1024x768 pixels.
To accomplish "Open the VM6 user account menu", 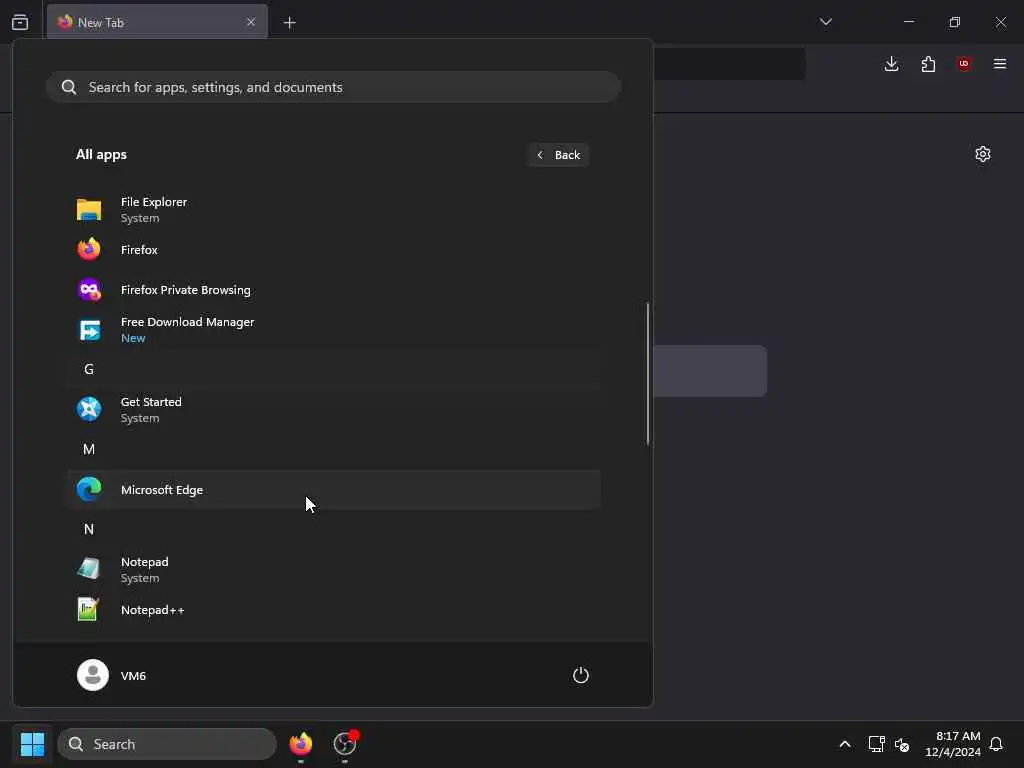I will coord(112,675).
